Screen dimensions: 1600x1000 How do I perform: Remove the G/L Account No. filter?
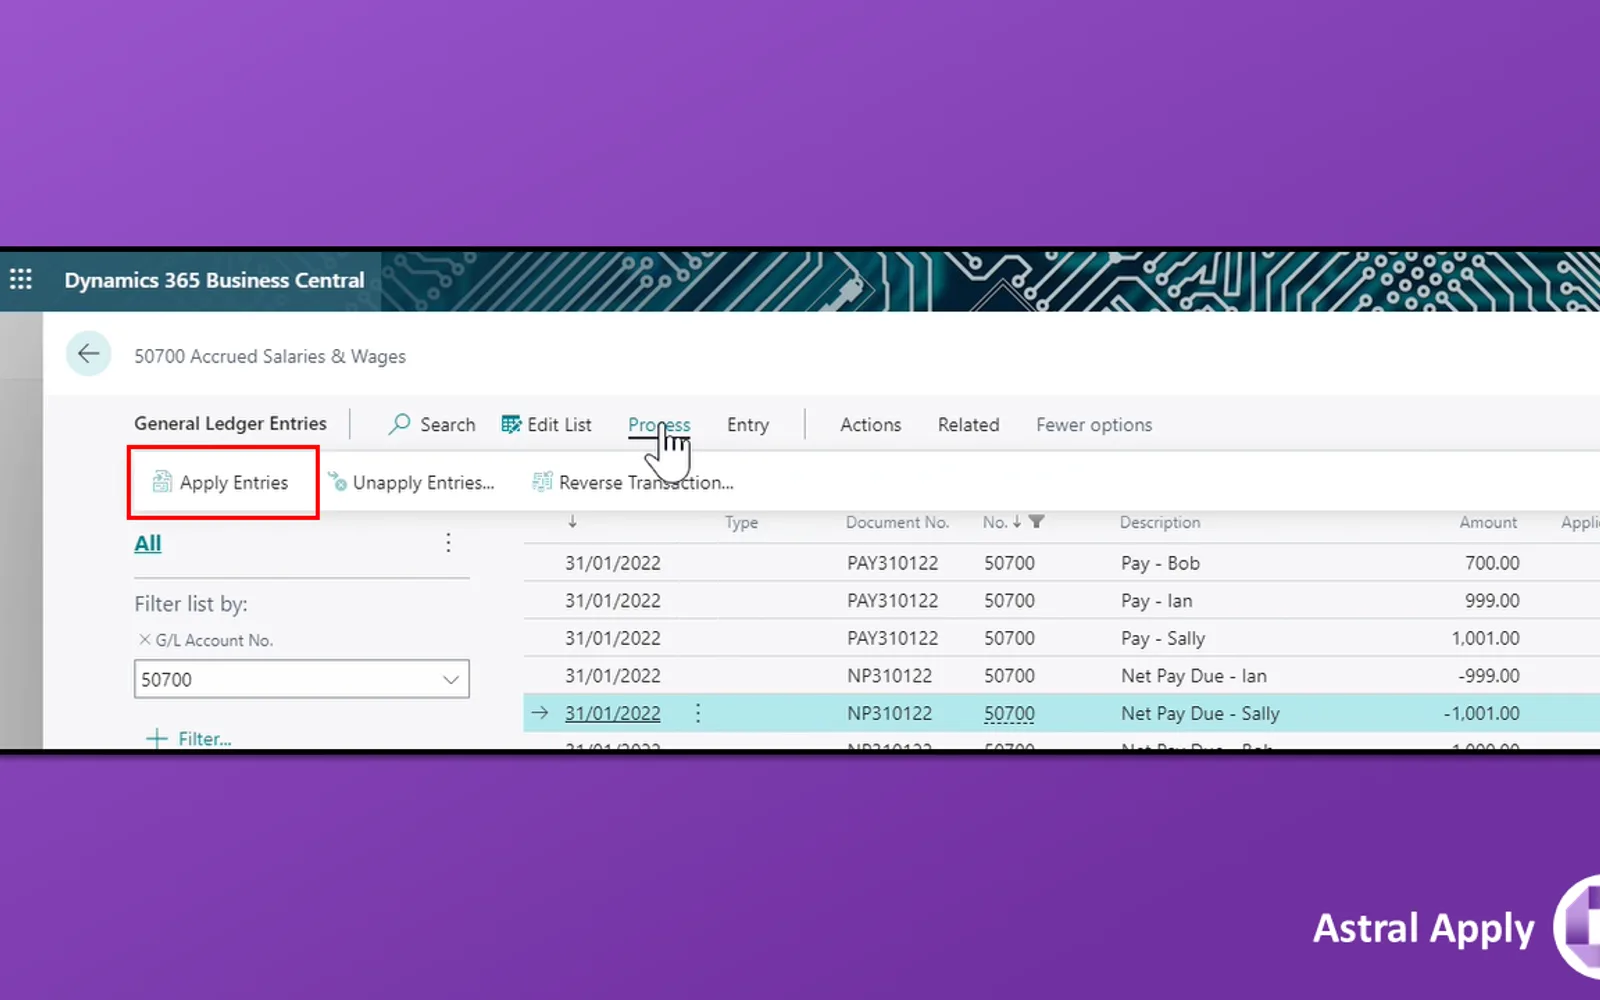pyautogui.click(x=145, y=640)
